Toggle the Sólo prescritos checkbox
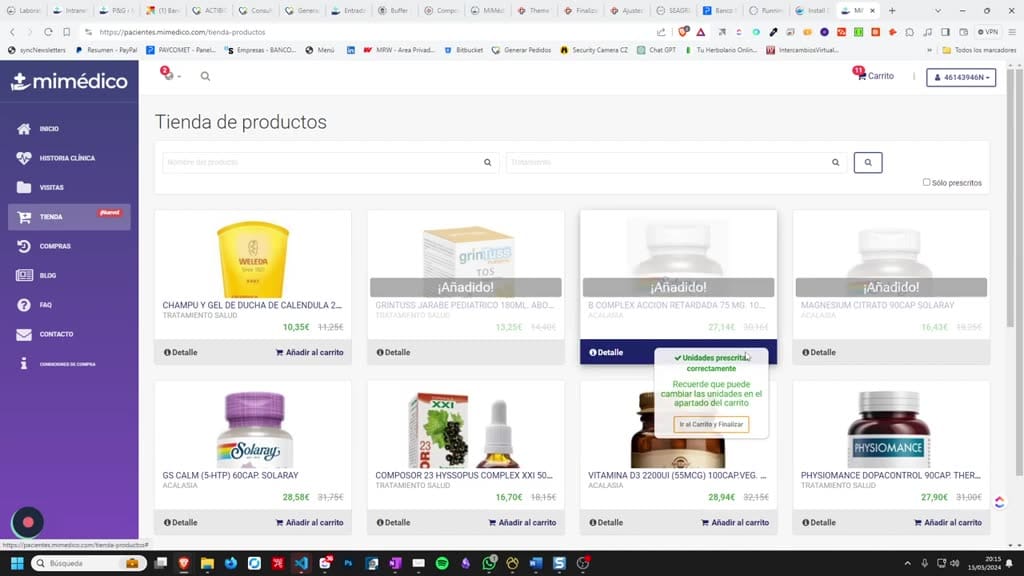Viewport: 1024px width, 576px height. pos(926,182)
